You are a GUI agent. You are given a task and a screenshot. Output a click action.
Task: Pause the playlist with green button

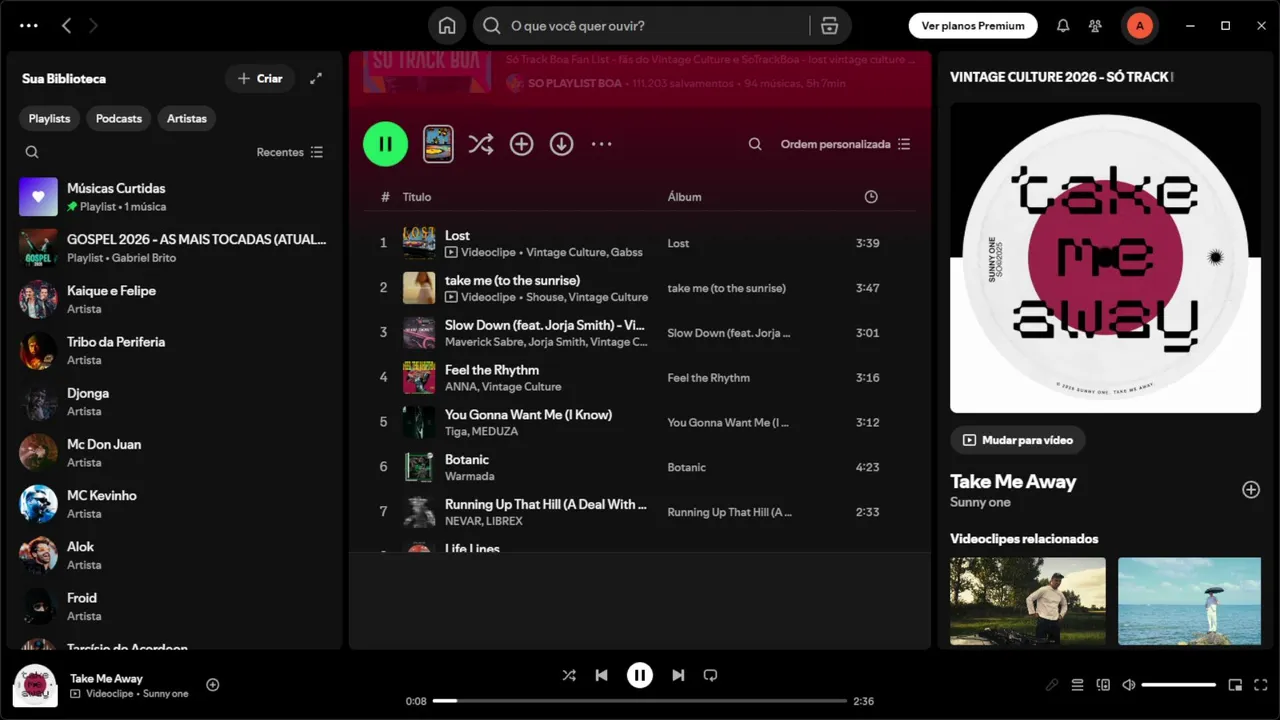pyautogui.click(x=385, y=144)
